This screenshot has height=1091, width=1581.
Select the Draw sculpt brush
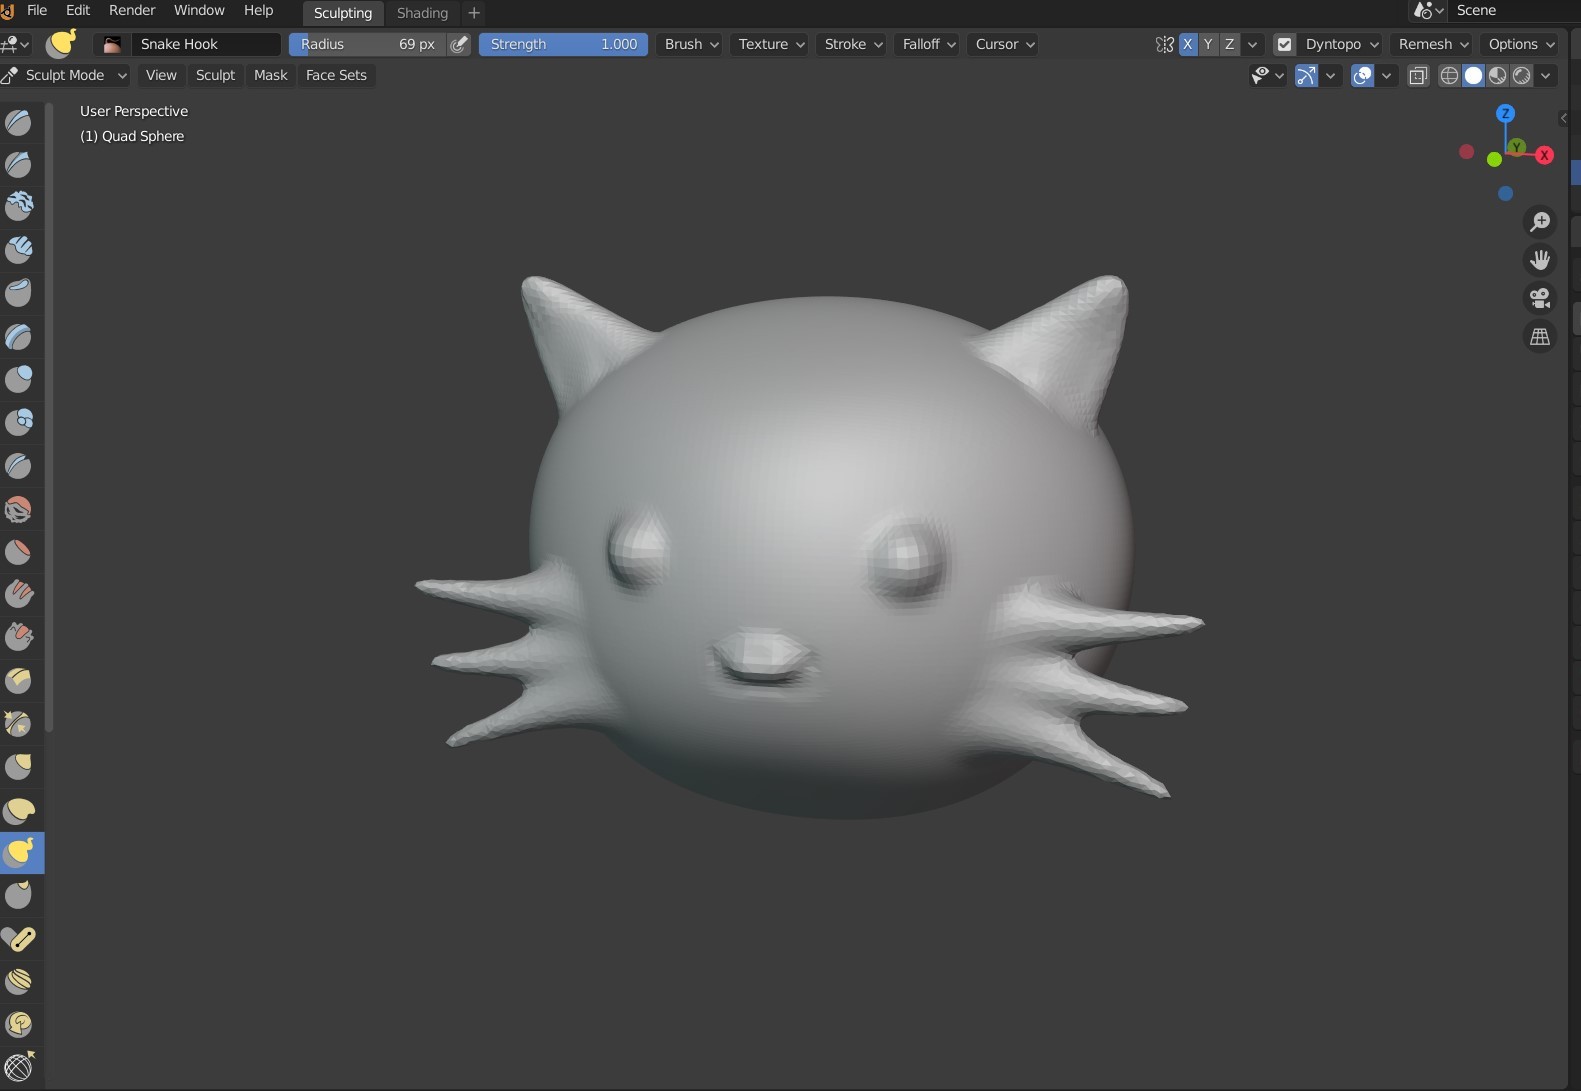pyautogui.click(x=19, y=122)
